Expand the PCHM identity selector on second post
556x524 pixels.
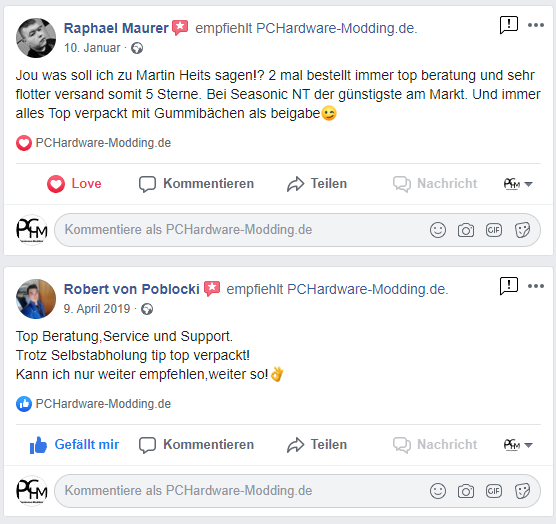click(x=518, y=445)
